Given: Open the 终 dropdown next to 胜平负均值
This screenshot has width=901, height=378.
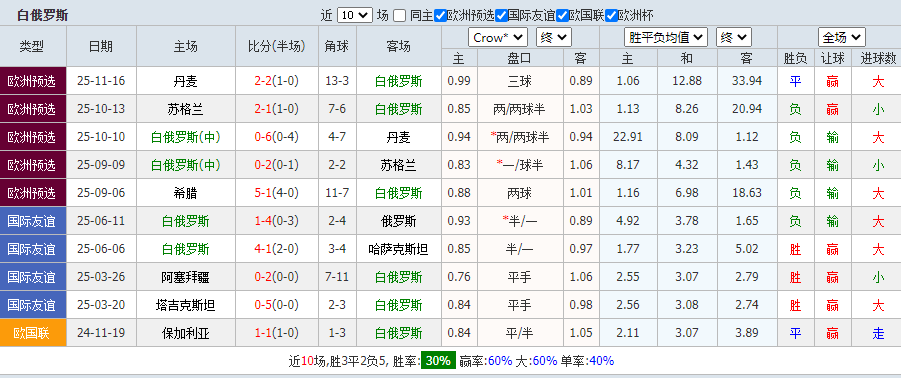Looking at the screenshot, I should [734, 38].
